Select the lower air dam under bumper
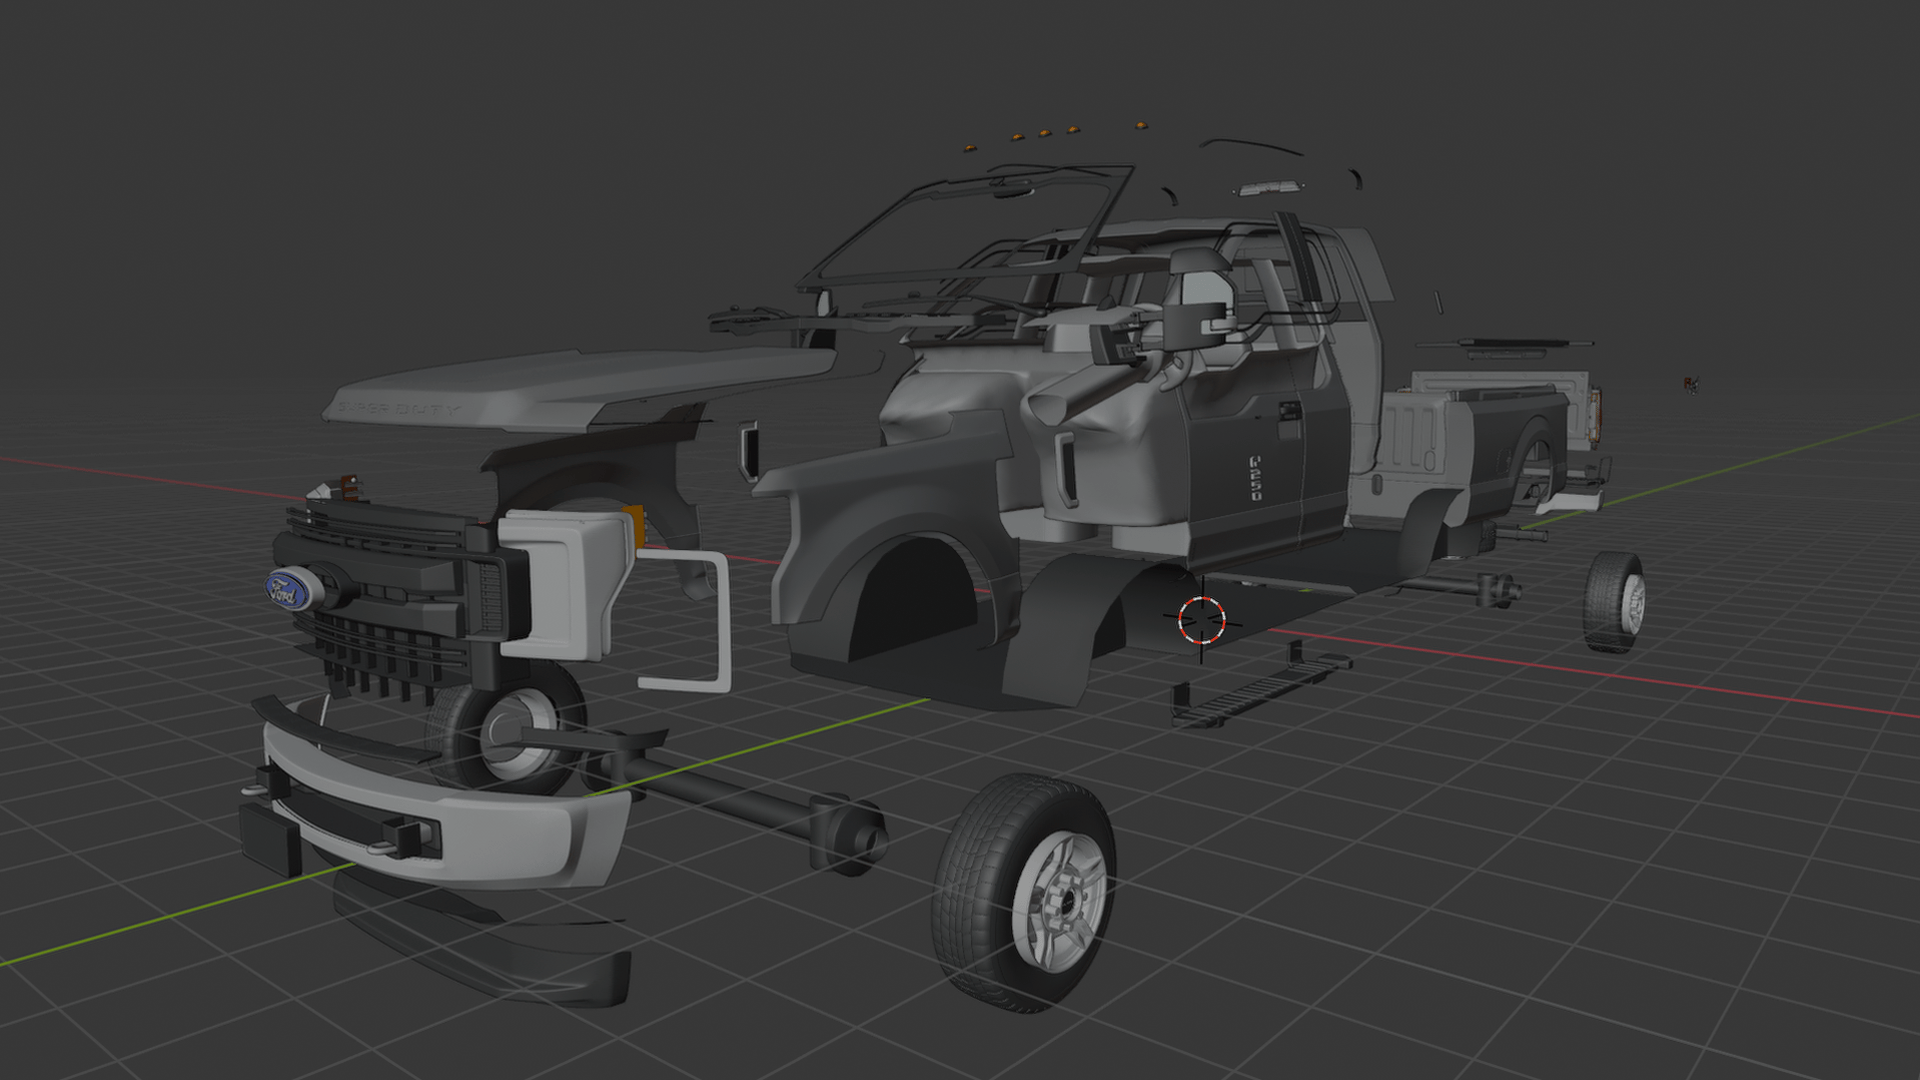1920x1080 pixels. click(x=480, y=940)
